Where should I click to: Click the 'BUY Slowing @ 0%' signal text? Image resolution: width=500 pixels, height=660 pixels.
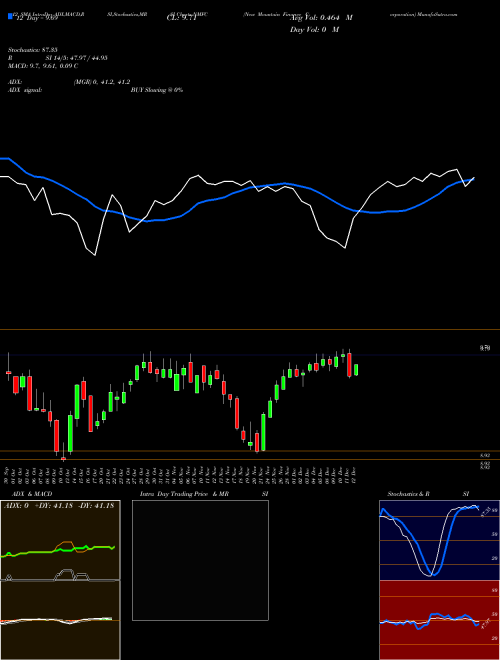(x=157, y=90)
